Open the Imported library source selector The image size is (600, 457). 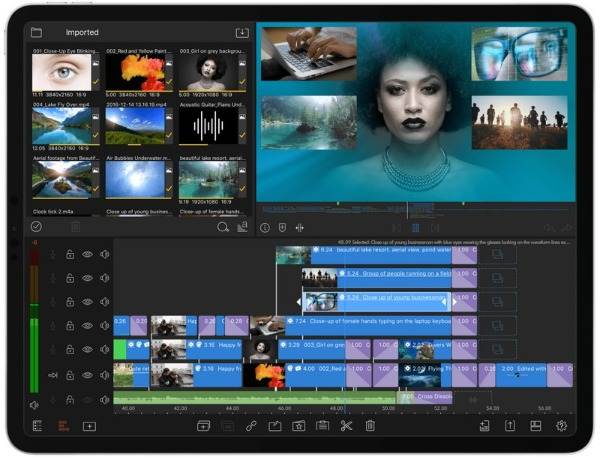[82, 33]
